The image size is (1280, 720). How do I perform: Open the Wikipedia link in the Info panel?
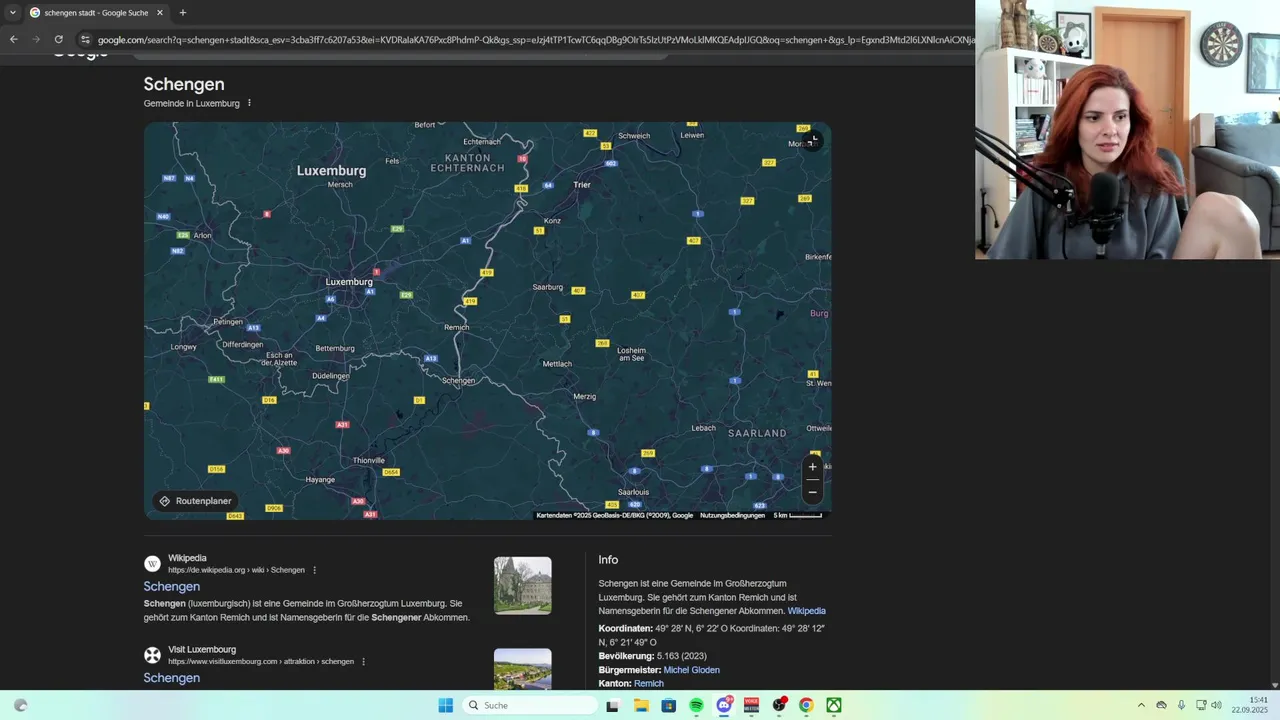coord(806,611)
